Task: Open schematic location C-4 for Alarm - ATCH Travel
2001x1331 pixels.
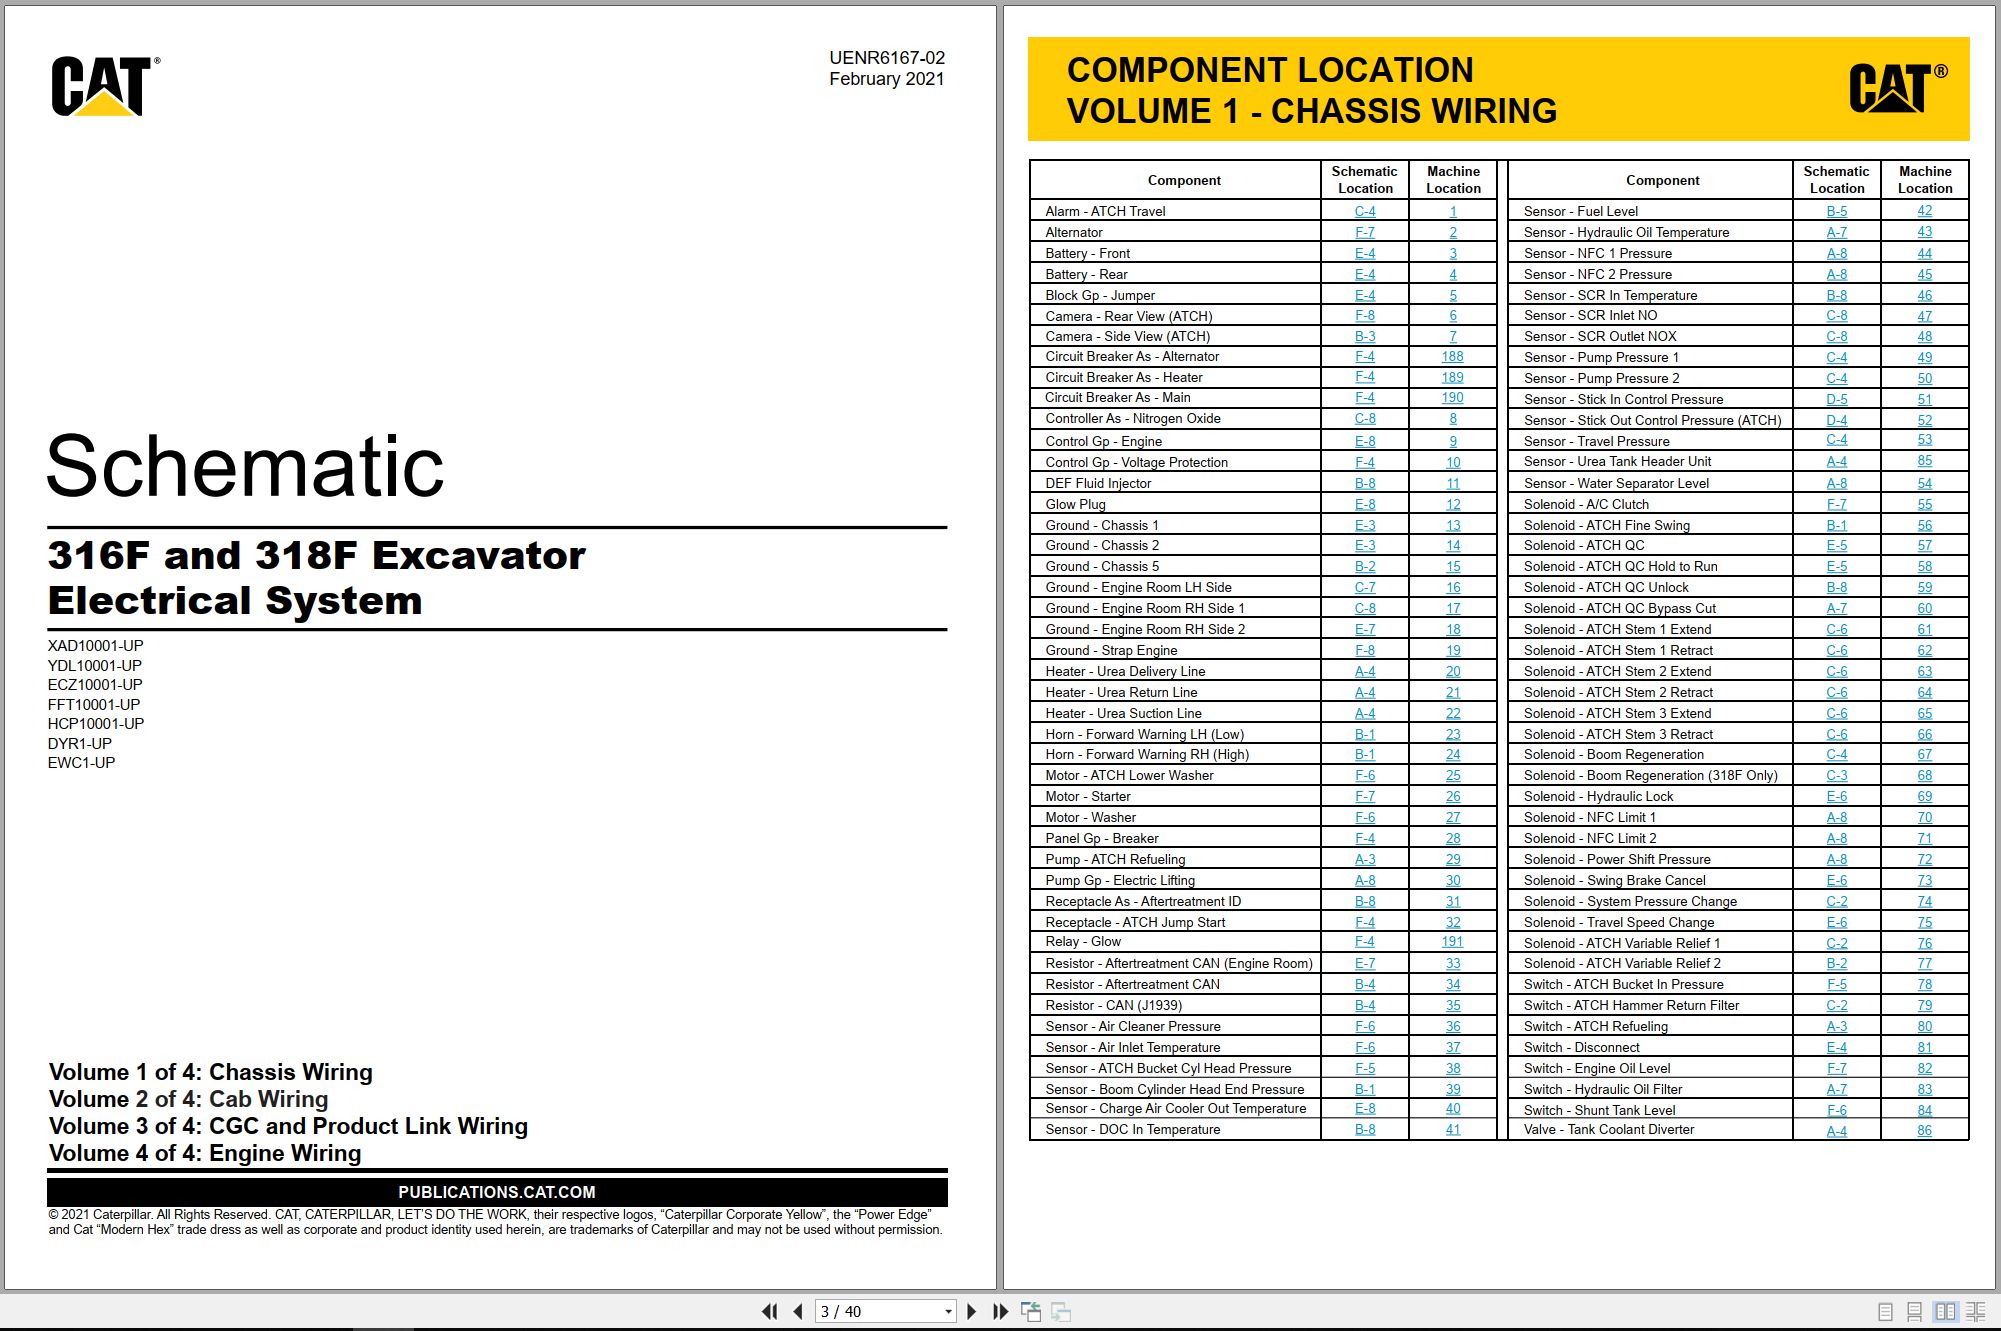Action: [1365, 211]
